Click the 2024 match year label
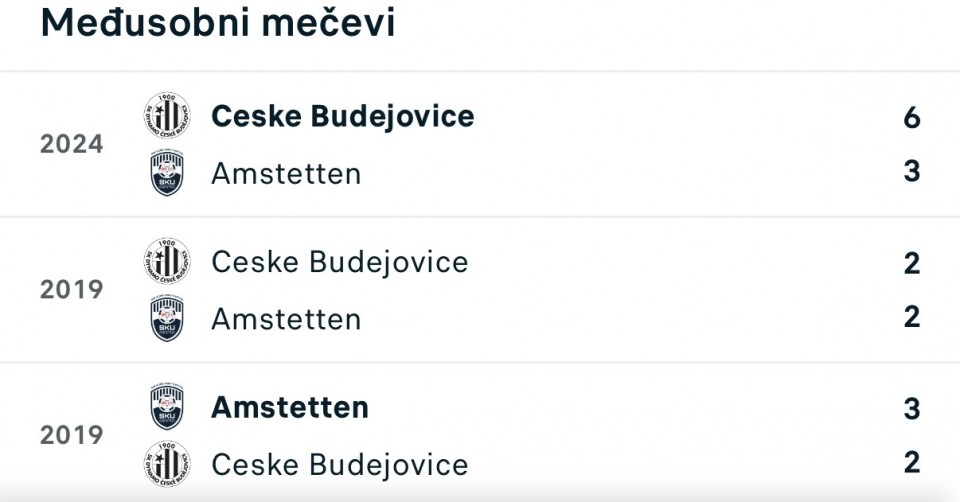Screen dimensions: 960x502 click(x=72, y=145)
